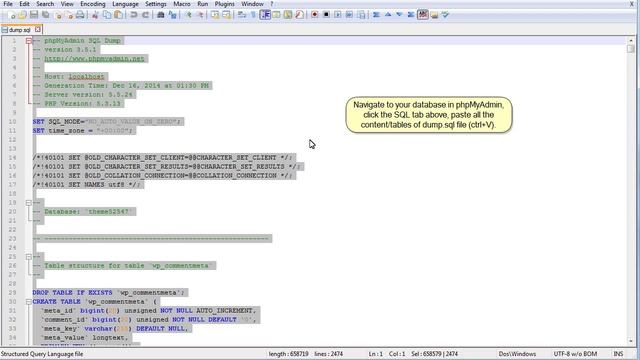Click the Copy toolbar icon

(107, 15)
